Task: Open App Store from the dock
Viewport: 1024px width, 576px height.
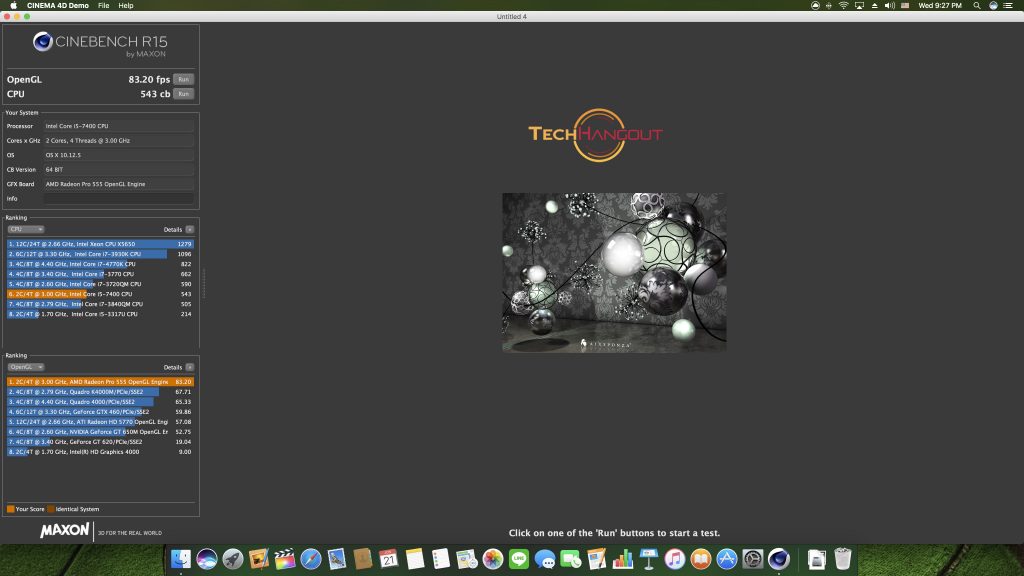Action: [x=727, y=559]
